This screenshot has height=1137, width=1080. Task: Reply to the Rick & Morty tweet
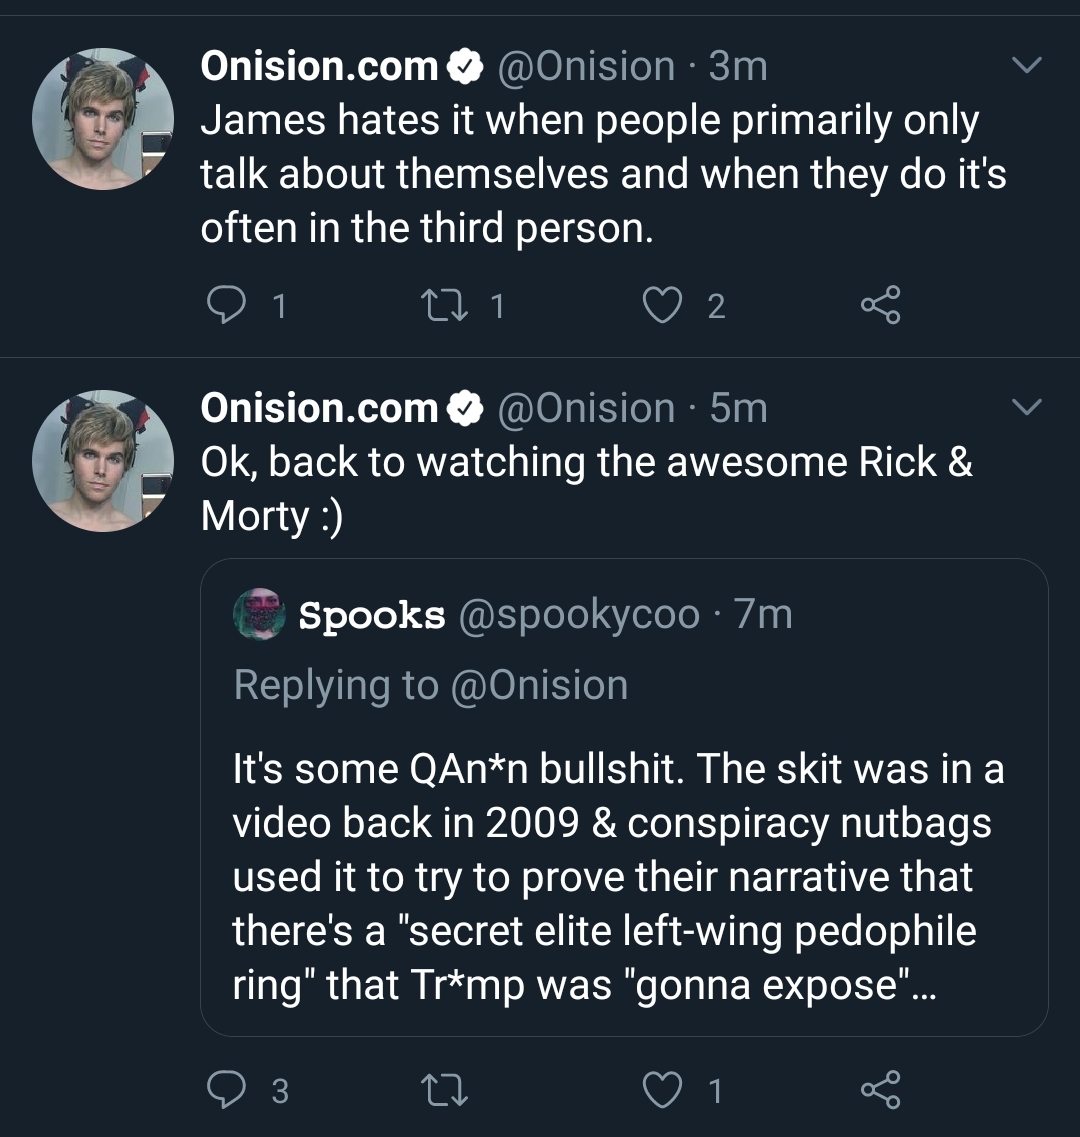click(x=226, y=1089)
